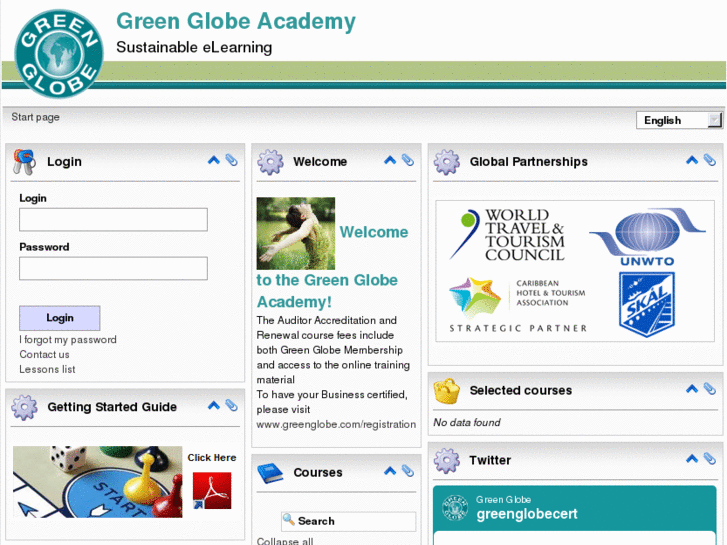
Task: Click the Start page breadcrumb
Action: pyautogui.click(x=35, y=117)
